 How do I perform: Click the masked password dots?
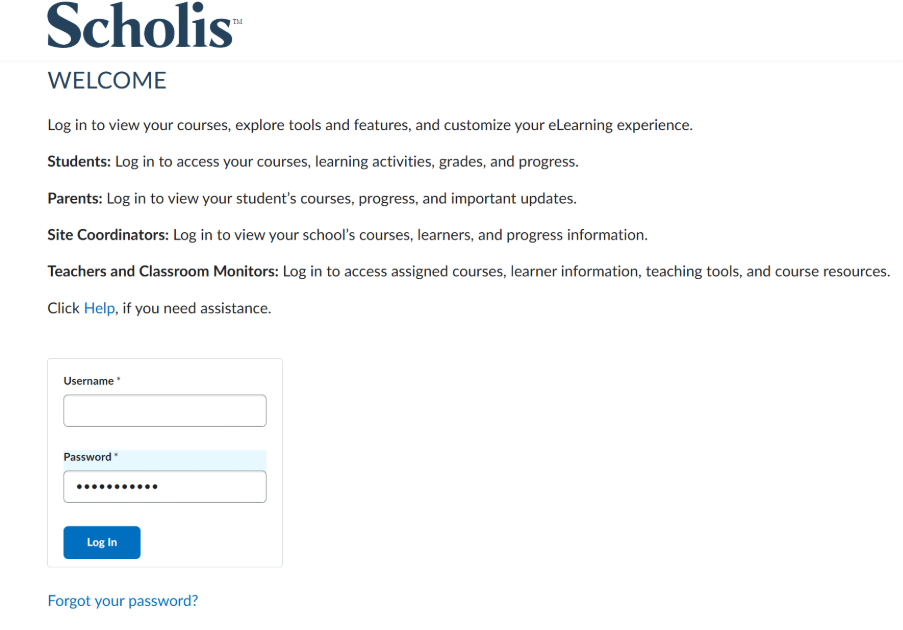(117, 487)
